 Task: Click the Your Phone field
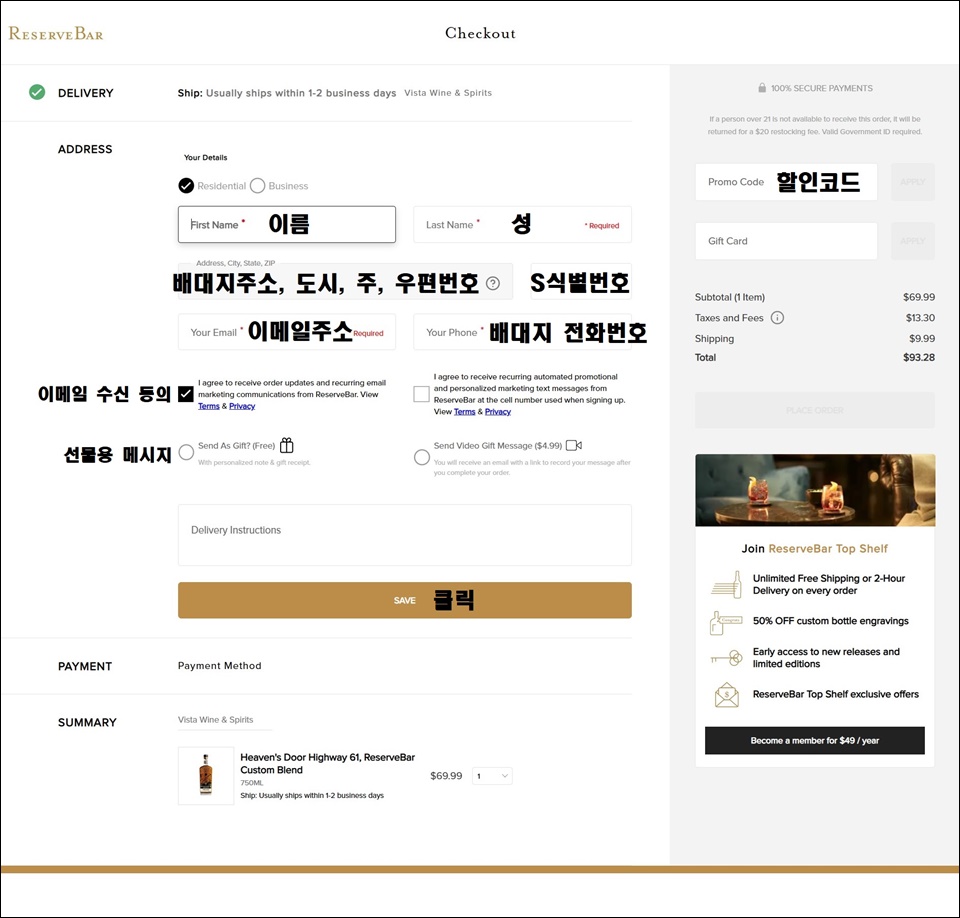tap(522, 332)
